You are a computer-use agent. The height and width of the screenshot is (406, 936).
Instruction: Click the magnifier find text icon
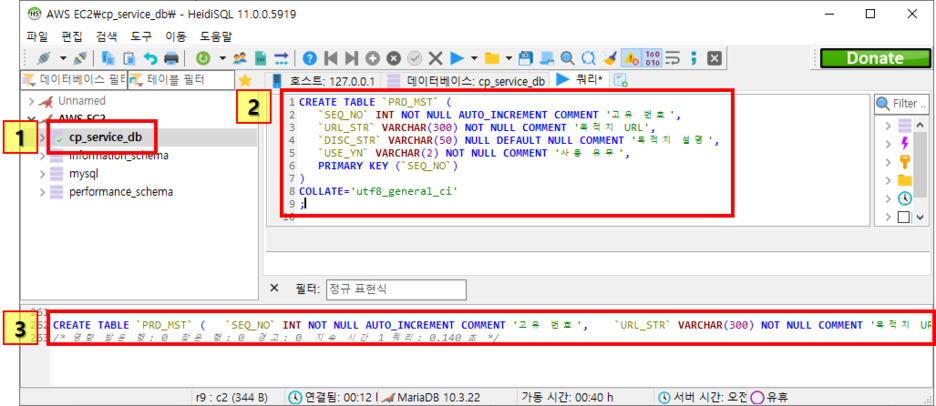567,58
